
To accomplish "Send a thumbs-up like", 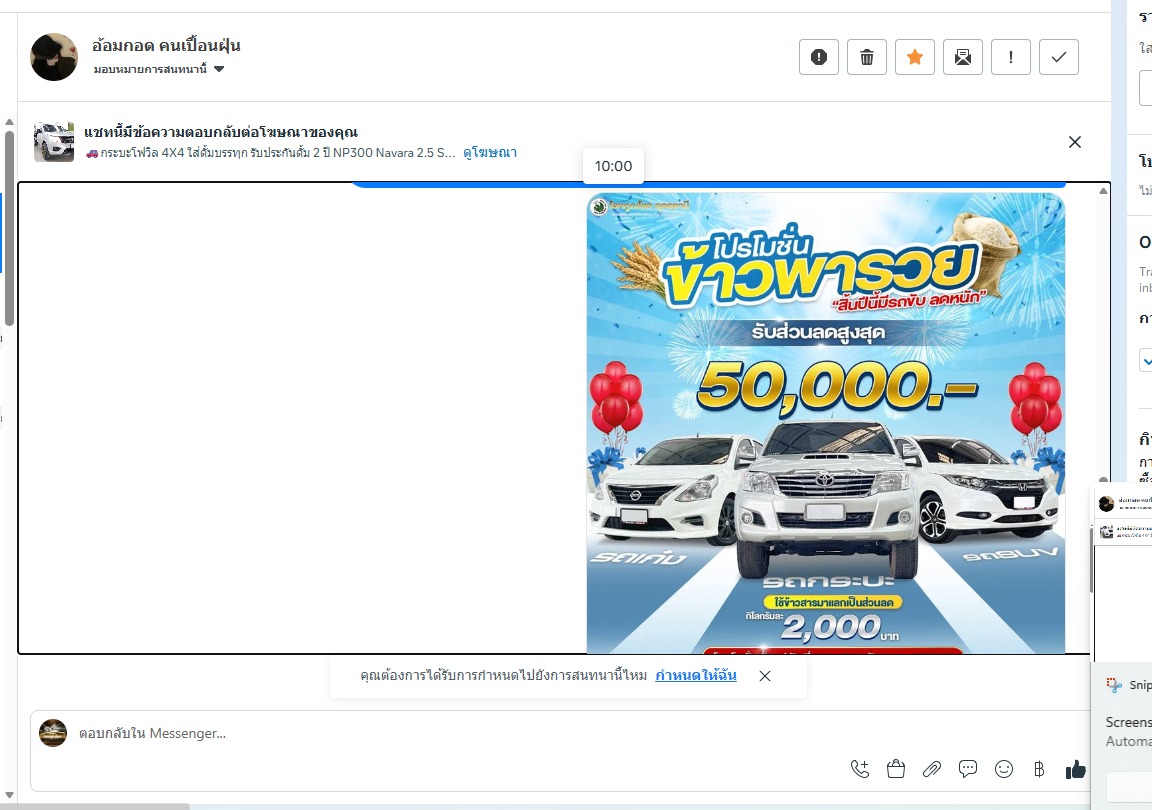I will point(1076,770).
